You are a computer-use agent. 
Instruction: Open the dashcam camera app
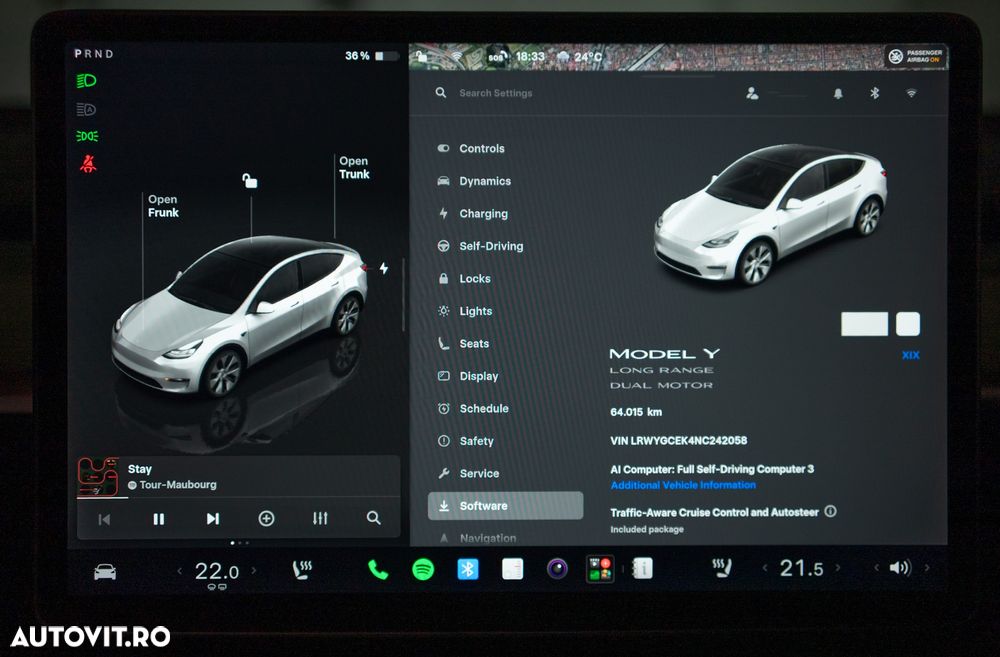[x=557, y=568]
